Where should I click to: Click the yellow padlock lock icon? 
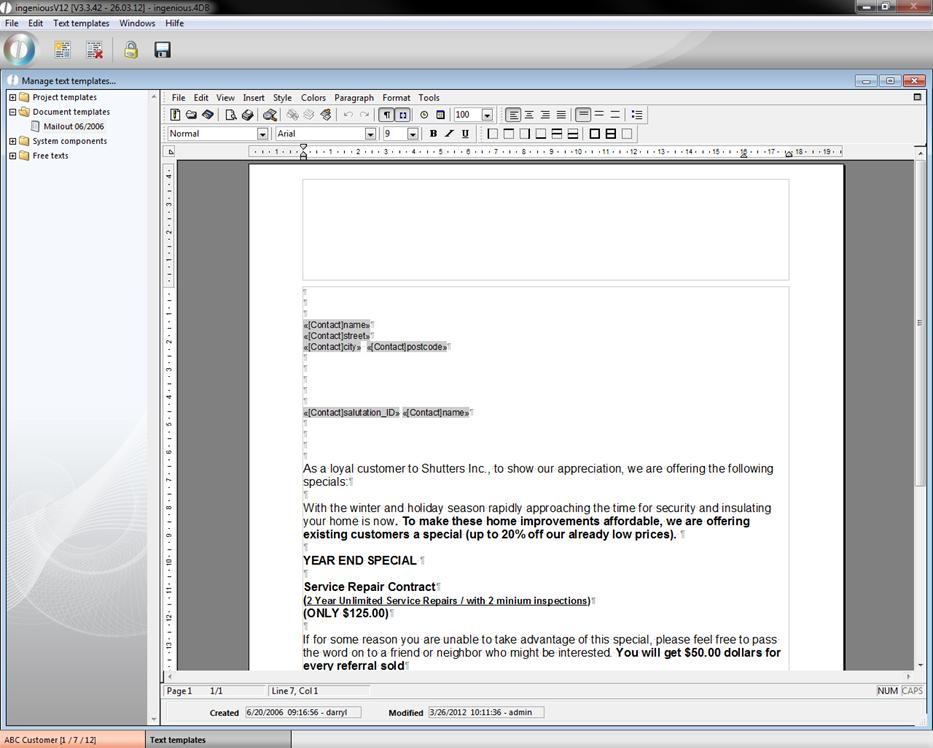(130, 49)
